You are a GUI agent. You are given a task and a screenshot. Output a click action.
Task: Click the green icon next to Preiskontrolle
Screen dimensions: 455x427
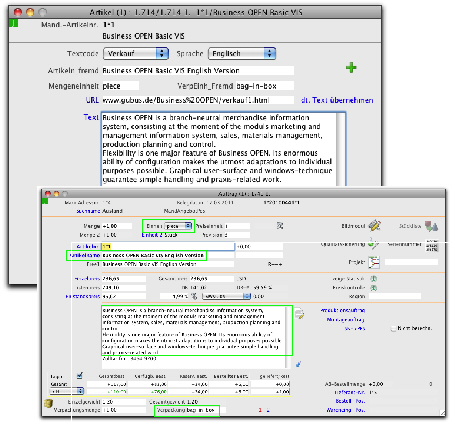[373, 287]
